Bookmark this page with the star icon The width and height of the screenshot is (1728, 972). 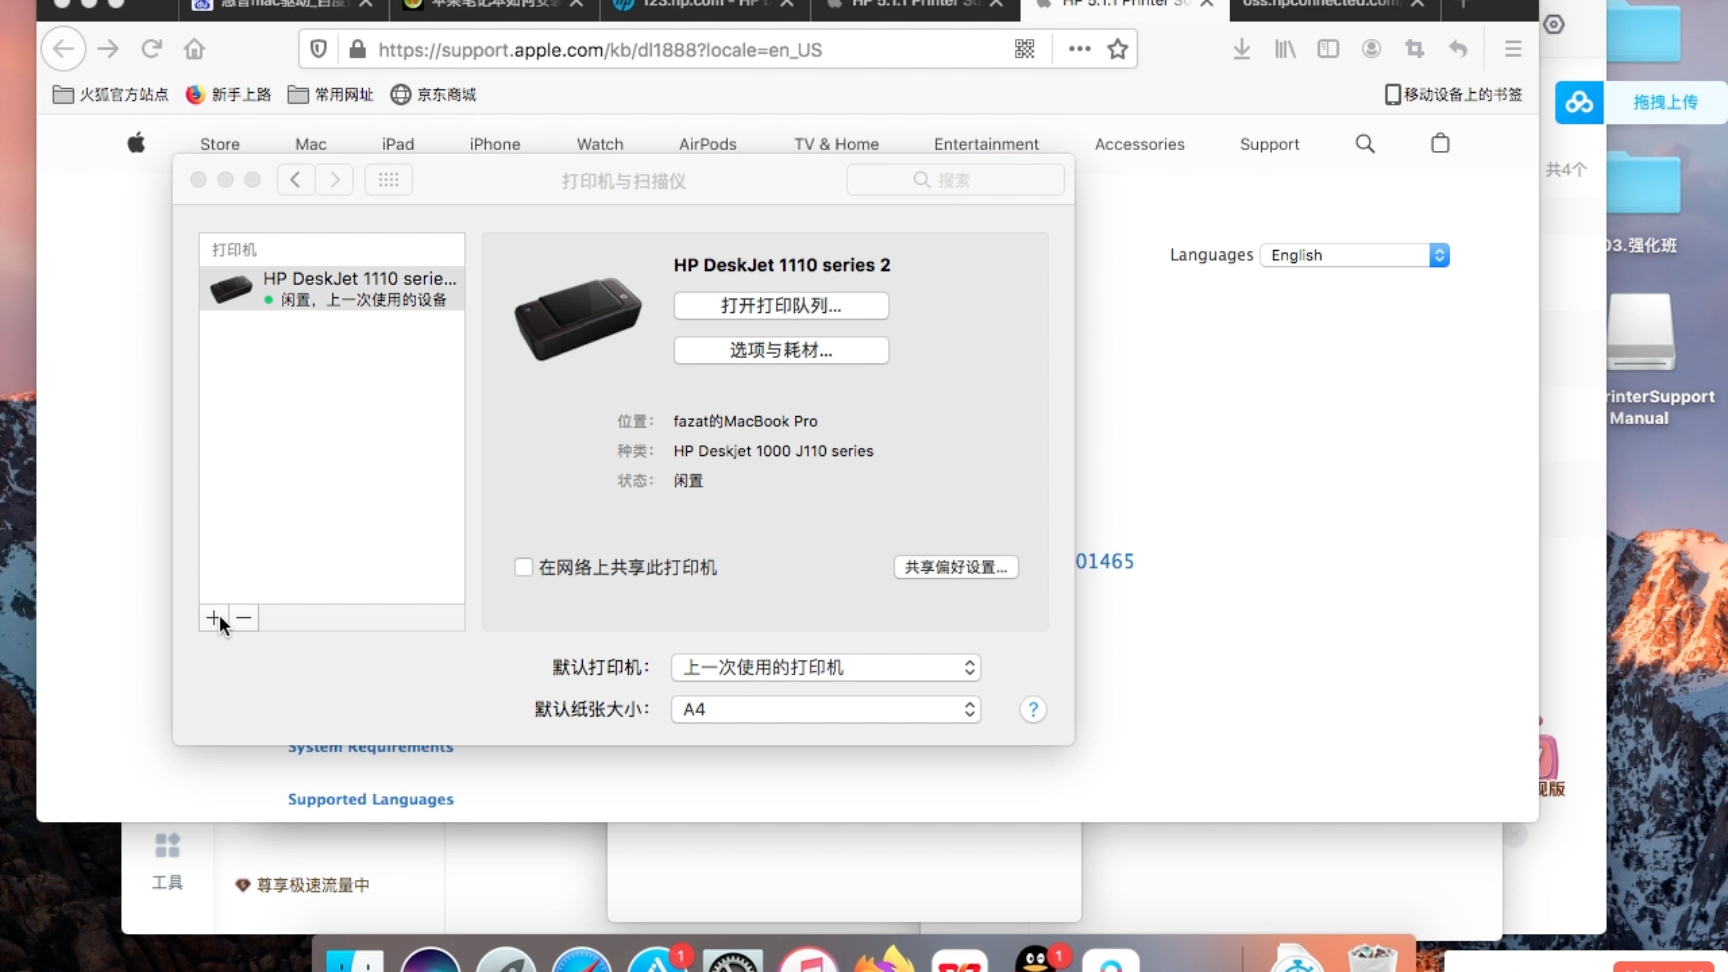(x=1118, y=49)
